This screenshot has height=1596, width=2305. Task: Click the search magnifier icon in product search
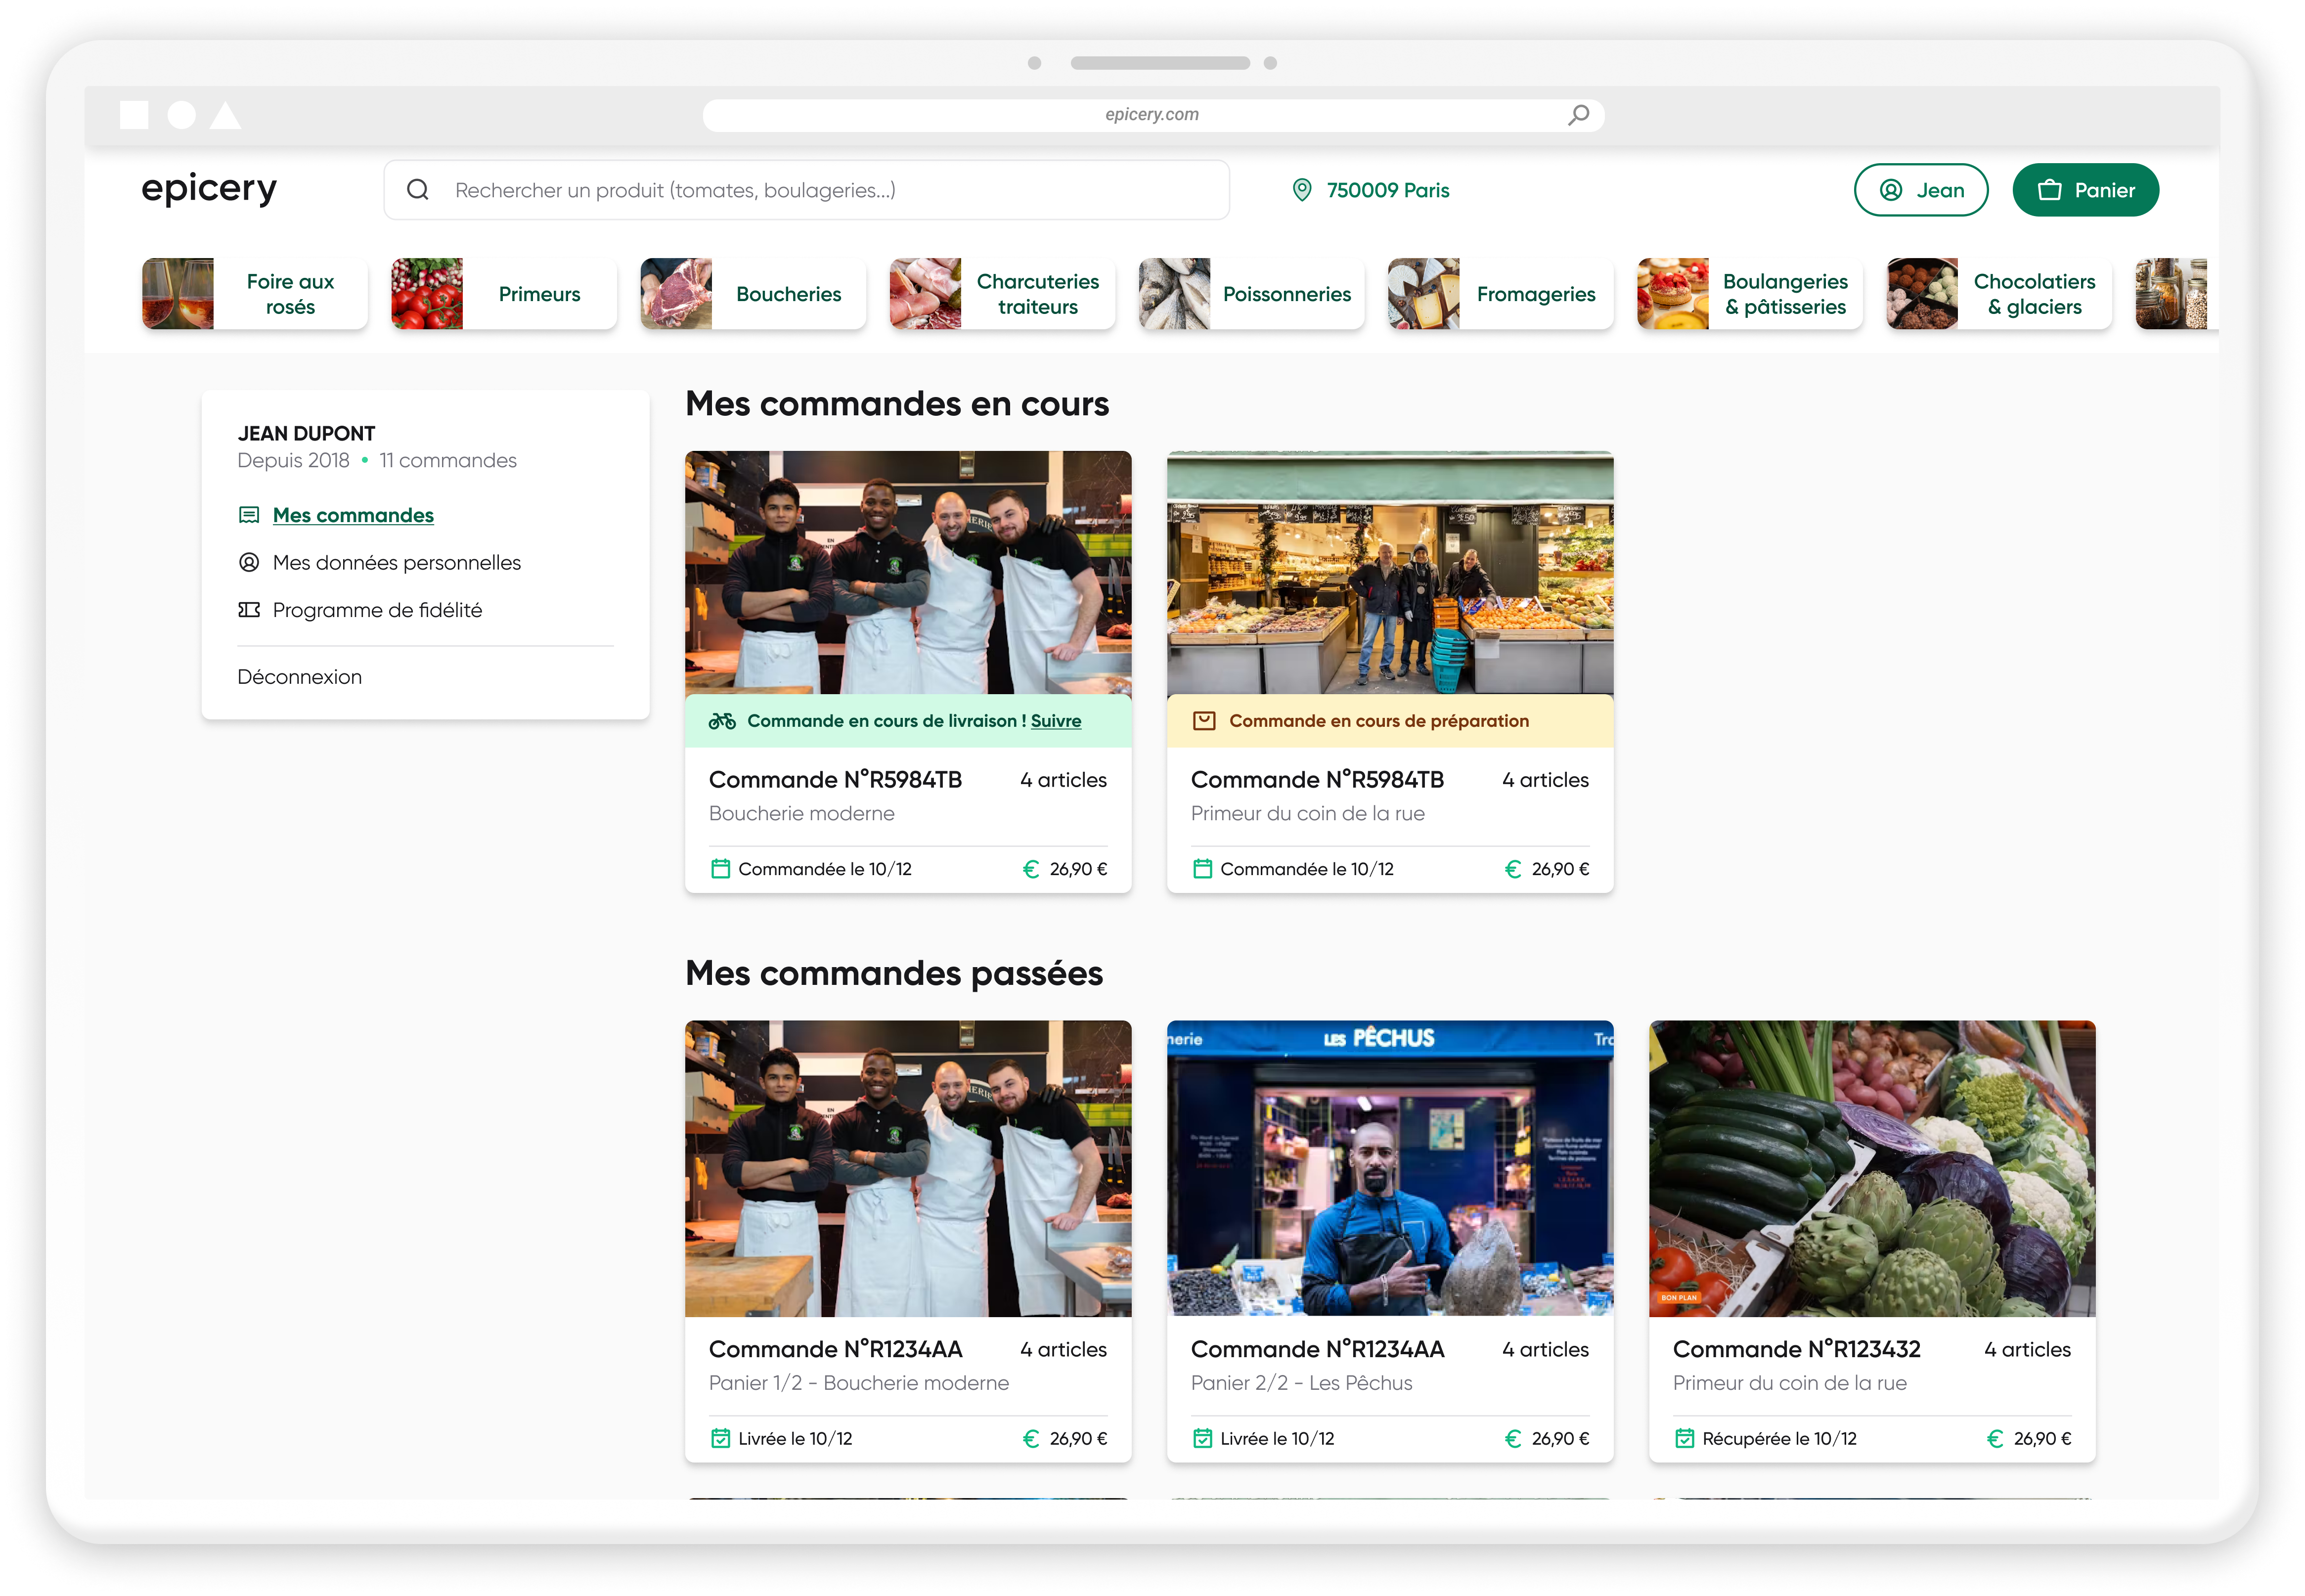click(418, 190)
